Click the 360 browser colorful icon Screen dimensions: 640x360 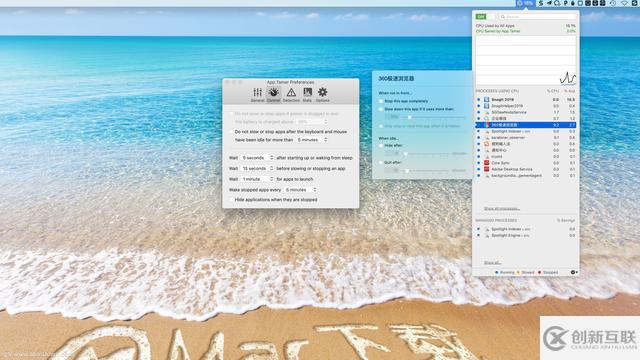tap(487, 125)
